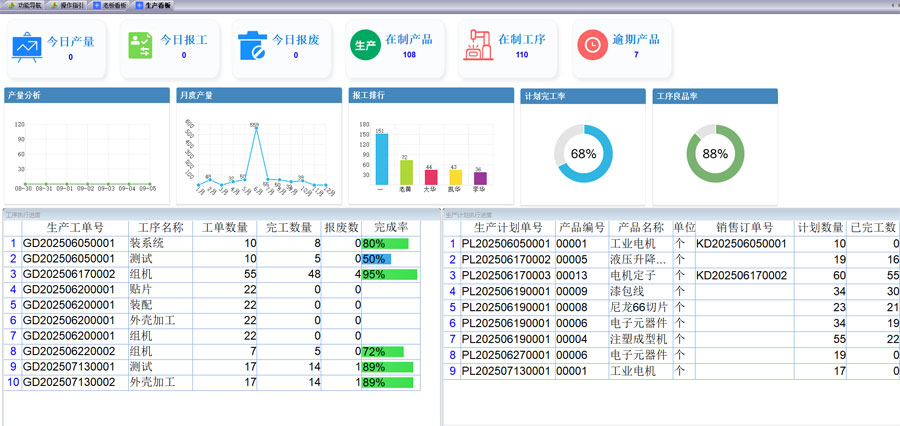Click the 计划完工率 68% donut chart
The height and width of the screenshot is (426, 900).
(583, 154)
